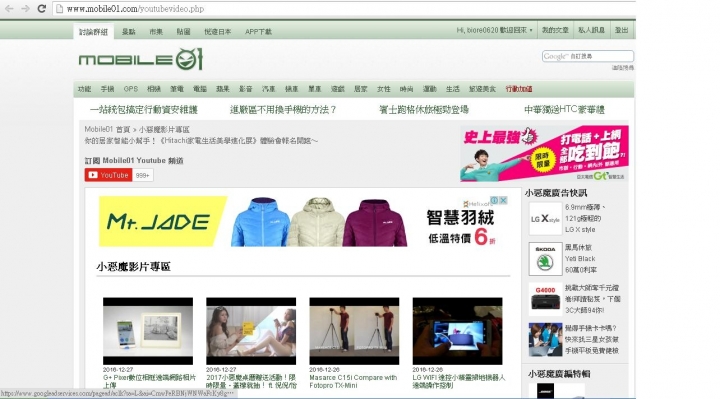Open the 居家 category menu
Image resolution: width=720 pixels, height=399 pixels.
pos(360,89)
